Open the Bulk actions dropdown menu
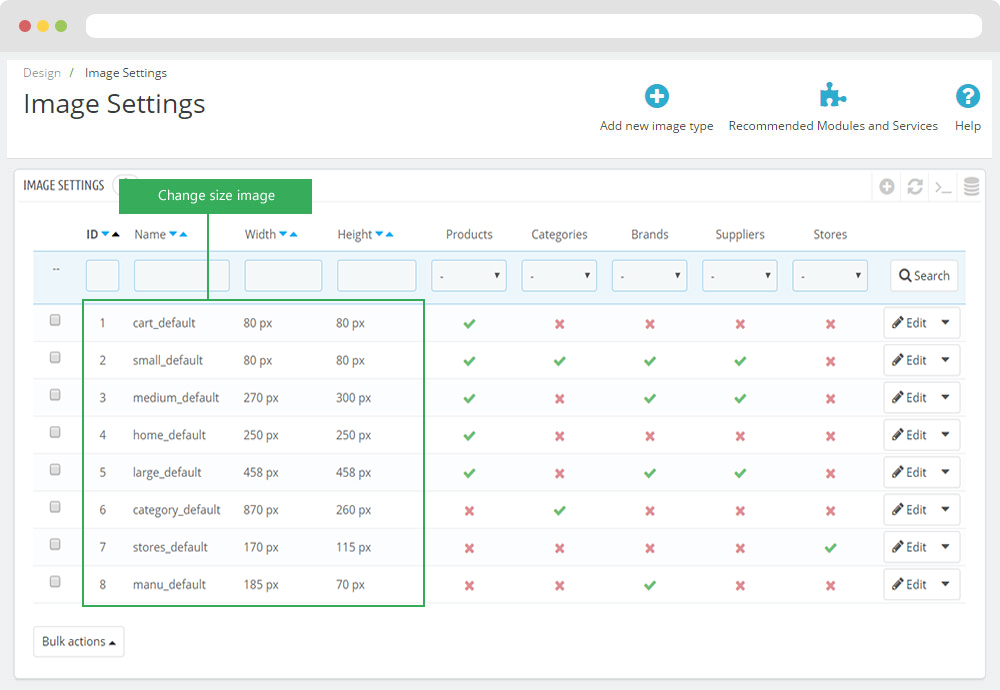 coord(78,642)
